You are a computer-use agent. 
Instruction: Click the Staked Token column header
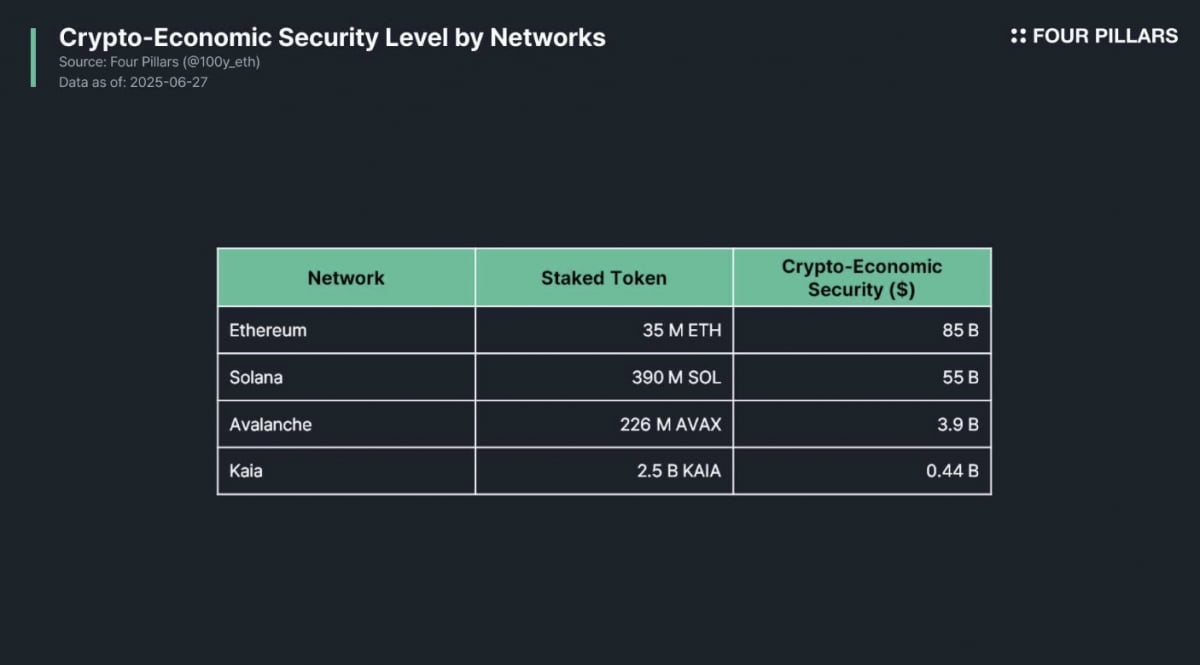(x=604, y=278)
